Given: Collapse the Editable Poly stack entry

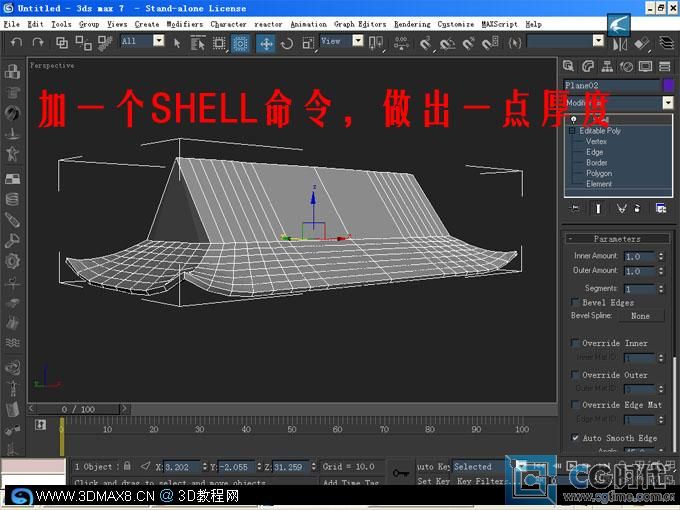Looking at the screenshot, I should (572, 131).
